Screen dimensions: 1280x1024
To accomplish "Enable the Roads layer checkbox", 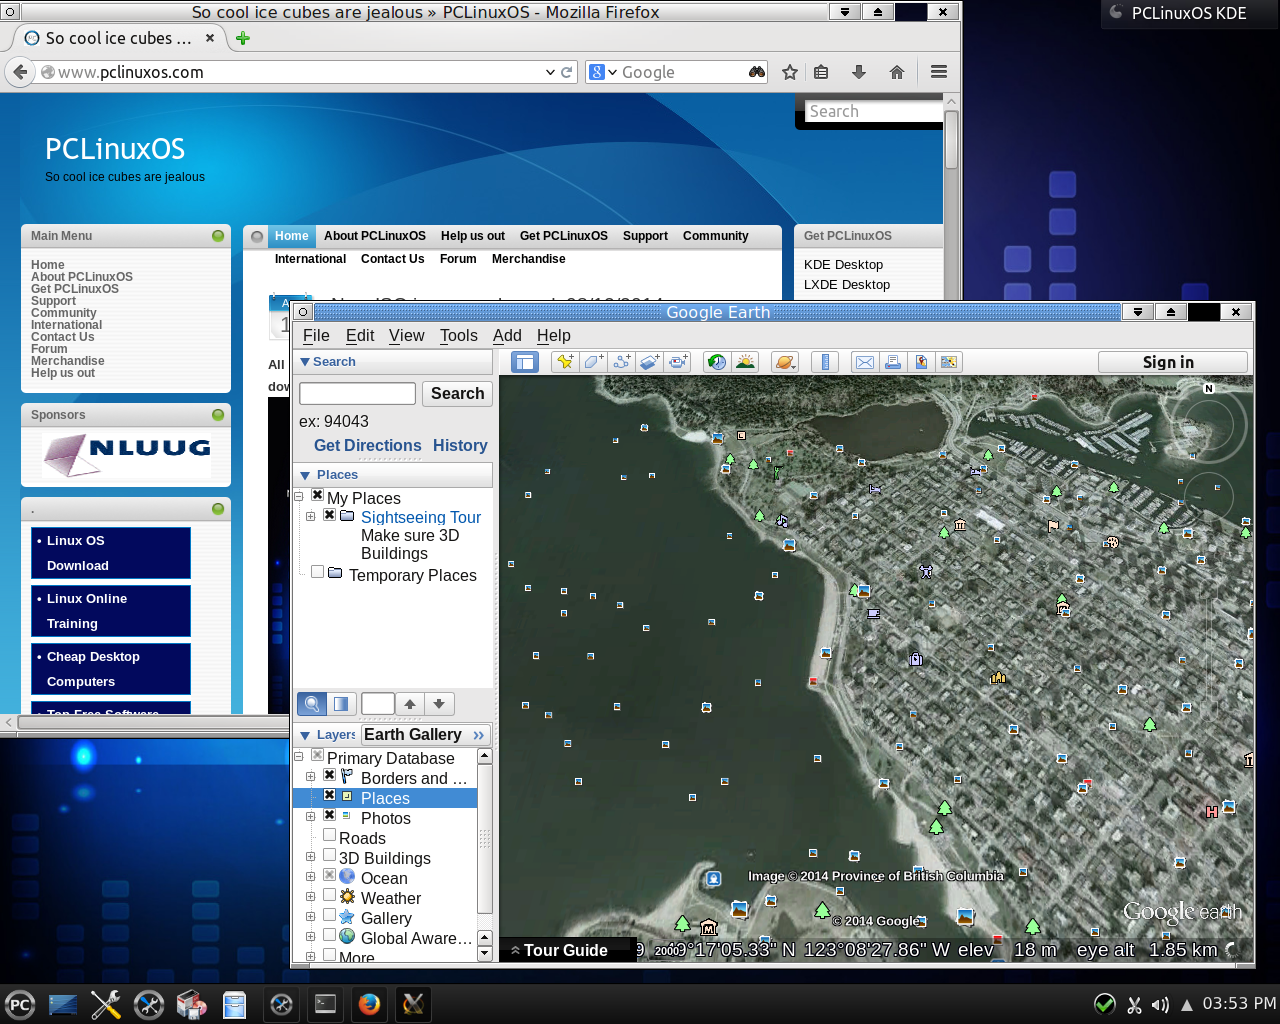I will tap(329, 836).
